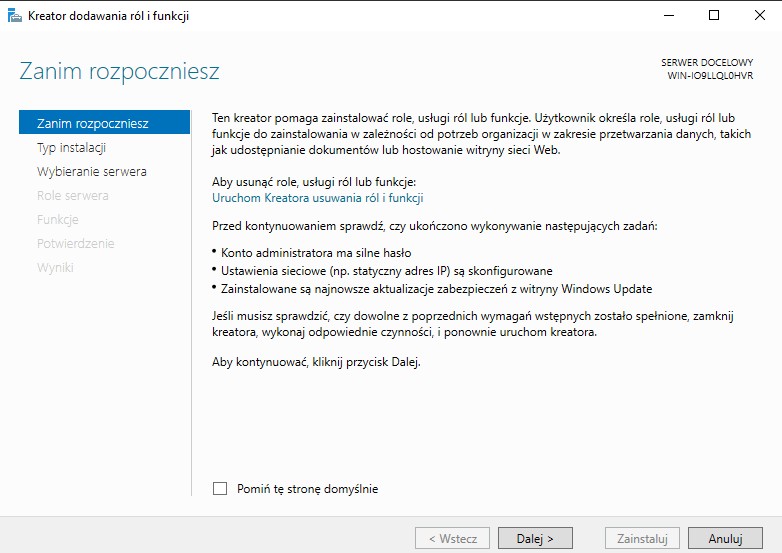Select 'Role serwera' in the step list
Image resolution: width=782 pixels, height=553 pixels.
tap(72, 195)
